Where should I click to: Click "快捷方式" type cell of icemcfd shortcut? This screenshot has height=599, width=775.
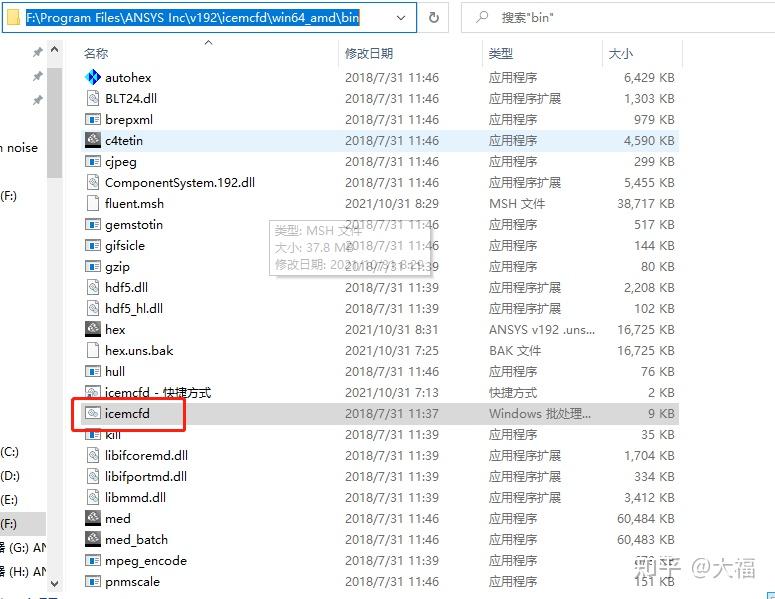[513, 392]
